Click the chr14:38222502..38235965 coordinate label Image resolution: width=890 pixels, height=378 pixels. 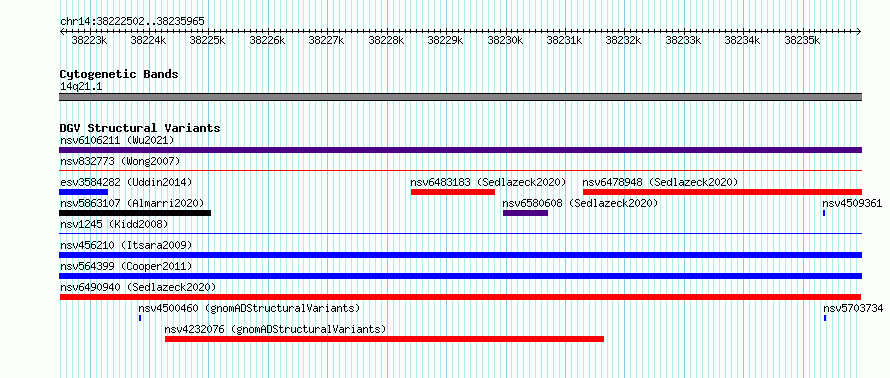(x=132, y=21)
